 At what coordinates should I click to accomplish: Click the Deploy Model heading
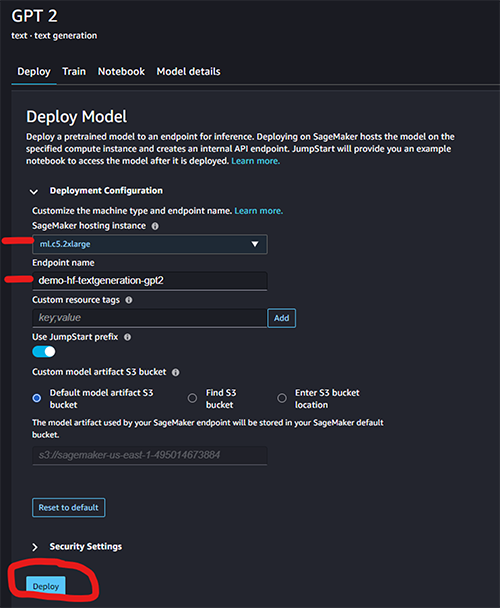[x=76, y=117]
